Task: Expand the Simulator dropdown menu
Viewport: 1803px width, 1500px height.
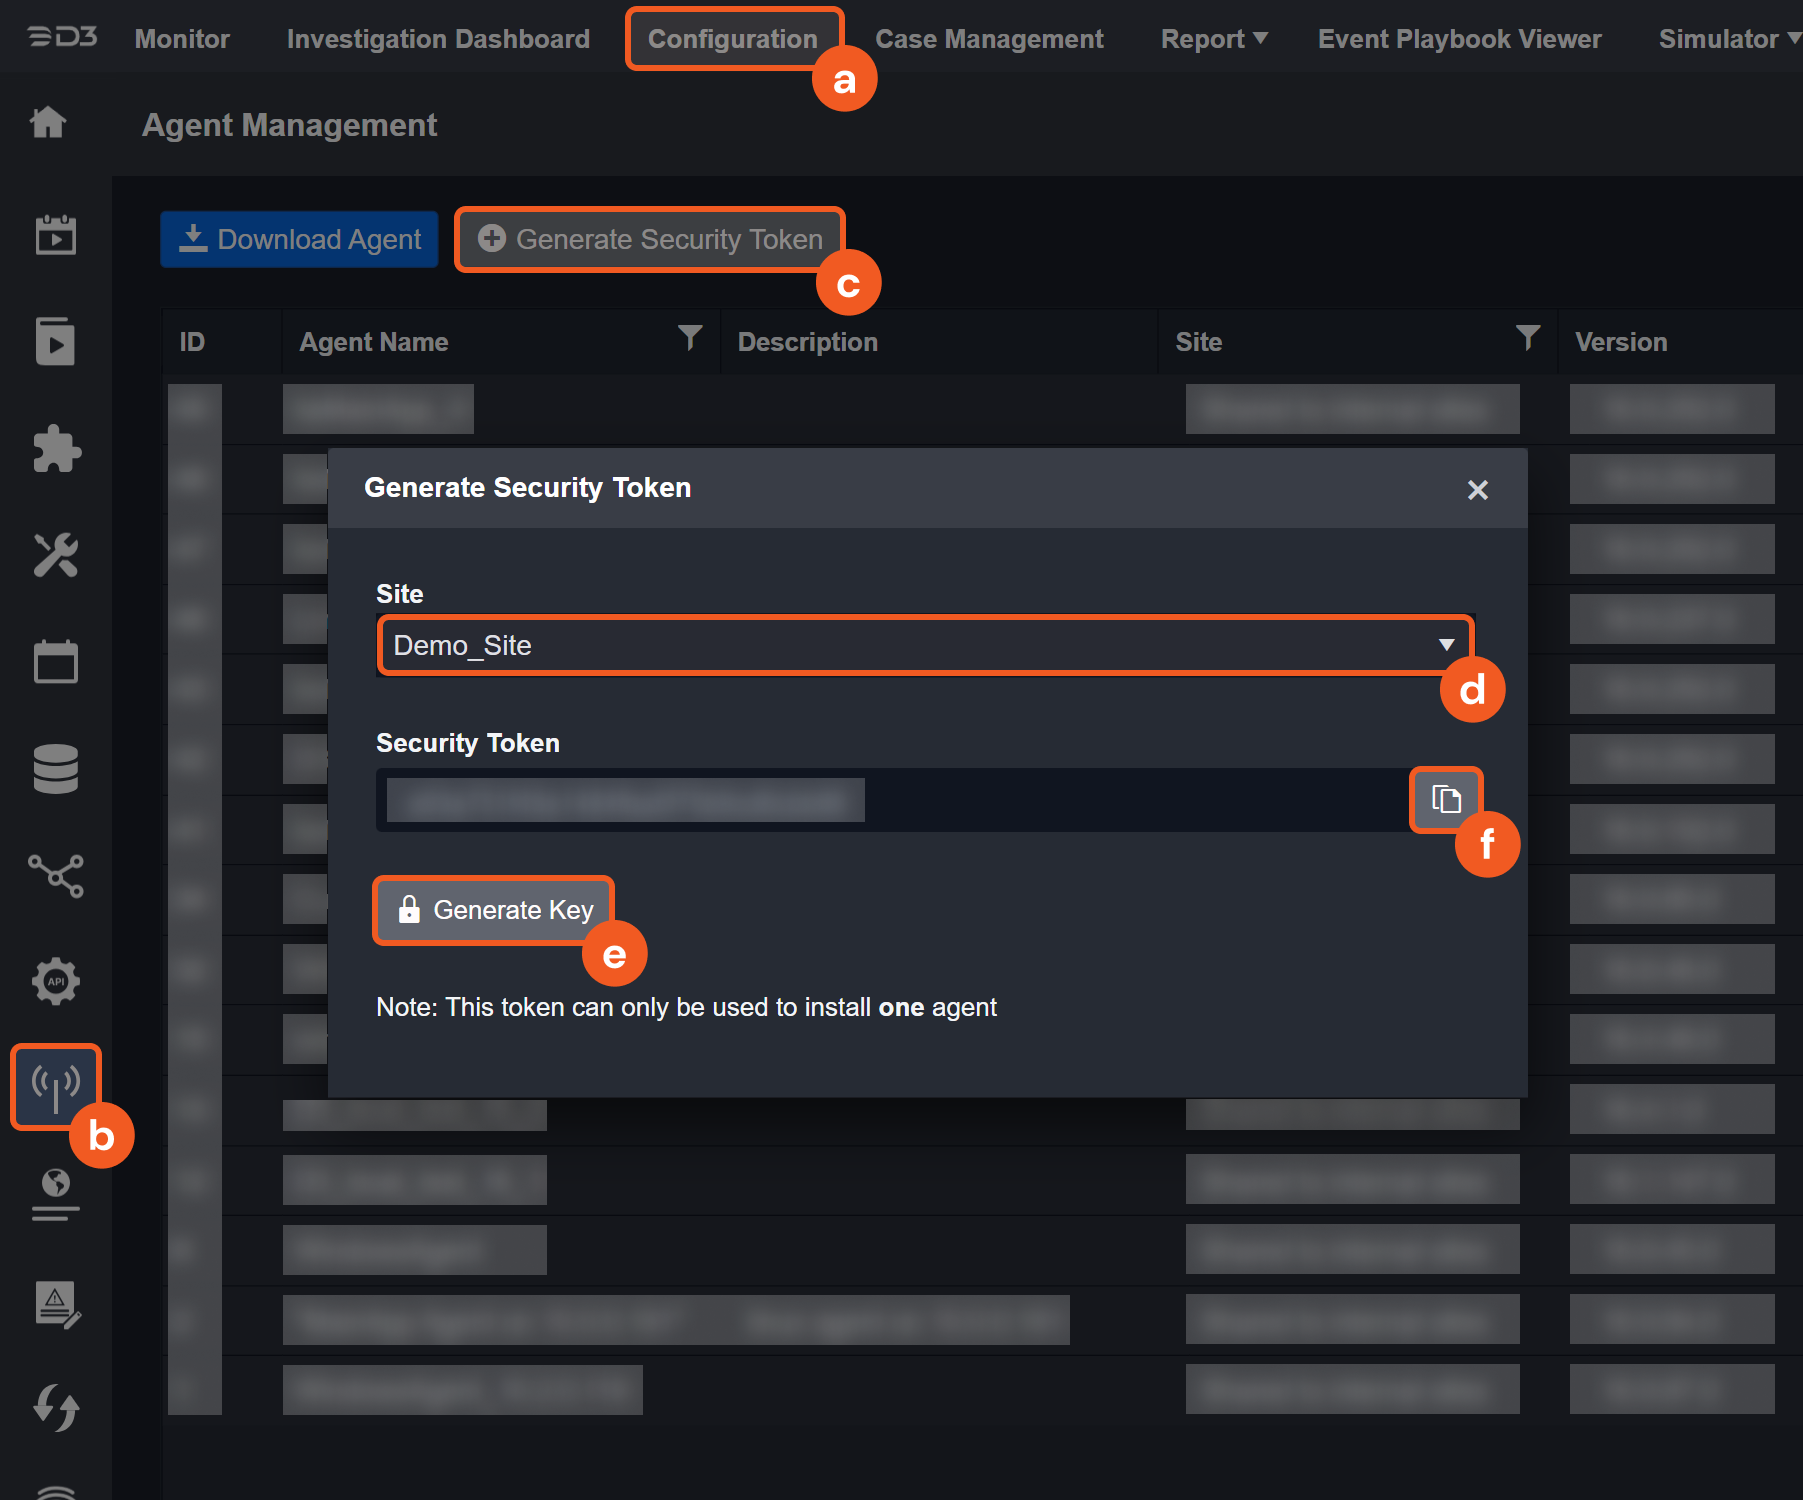Action: click(x=1728, y=39)
